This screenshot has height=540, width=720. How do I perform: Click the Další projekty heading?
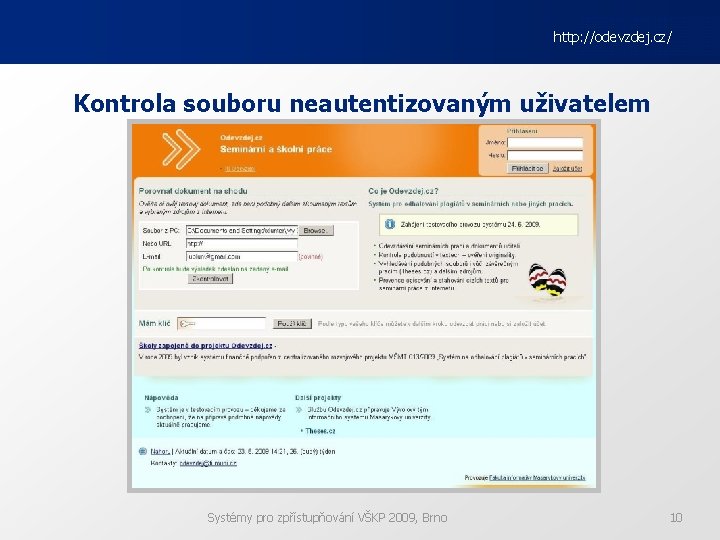coord(318,398)
